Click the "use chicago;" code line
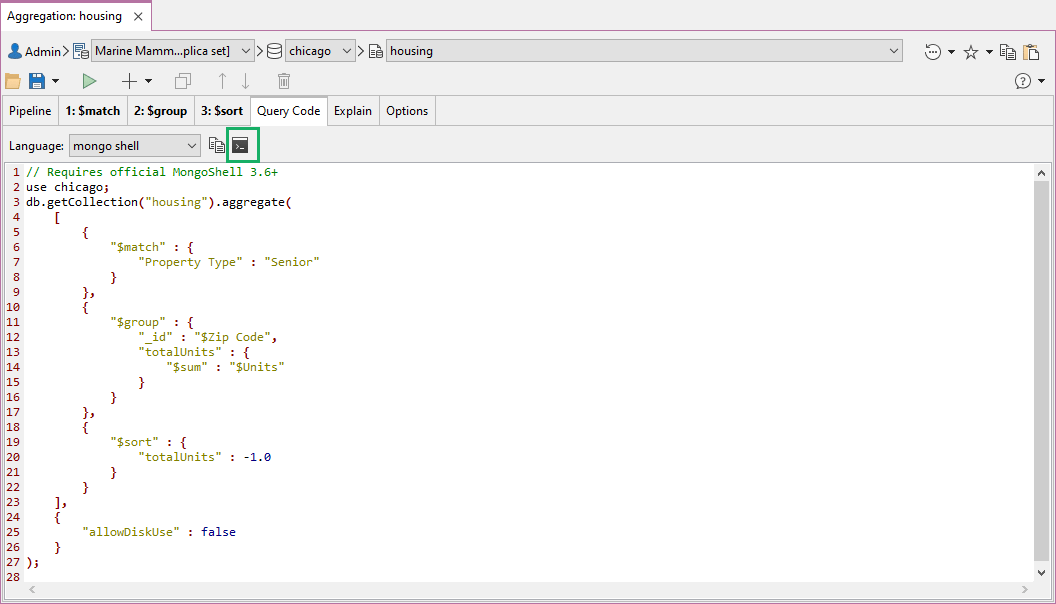The width and height of the screenshot is (1056, 604). pos(67,187)
